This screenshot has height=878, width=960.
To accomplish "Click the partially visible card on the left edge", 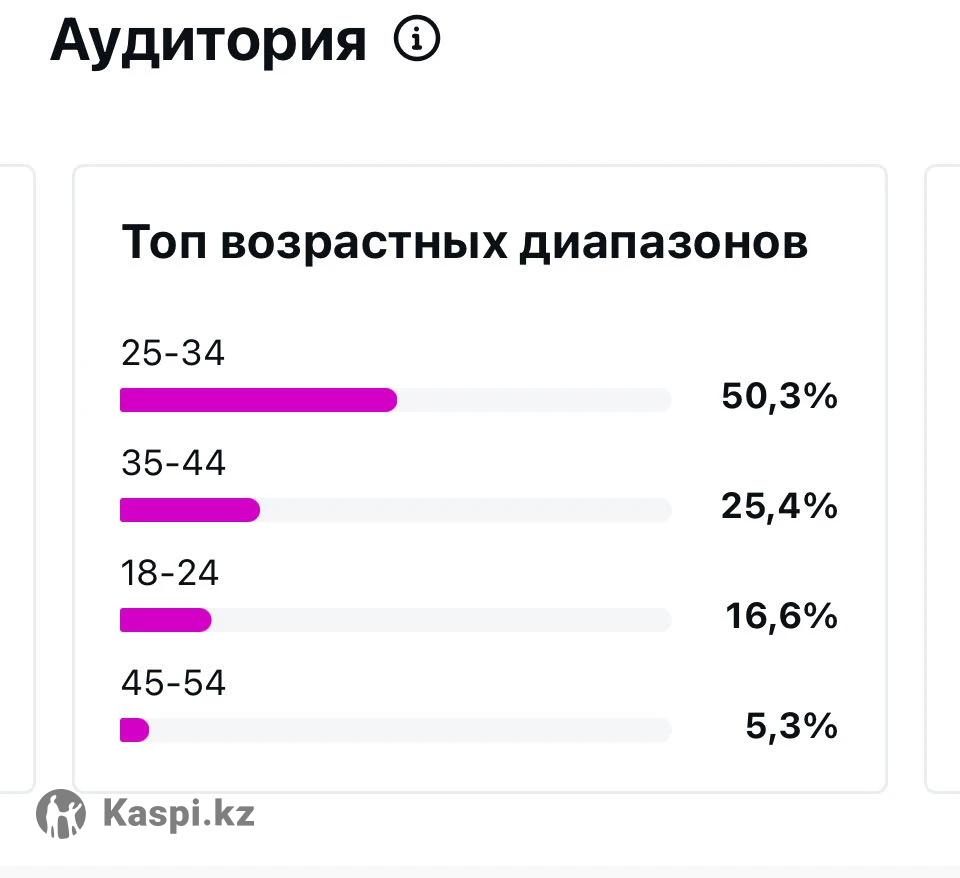I will [x=17, y=478].
